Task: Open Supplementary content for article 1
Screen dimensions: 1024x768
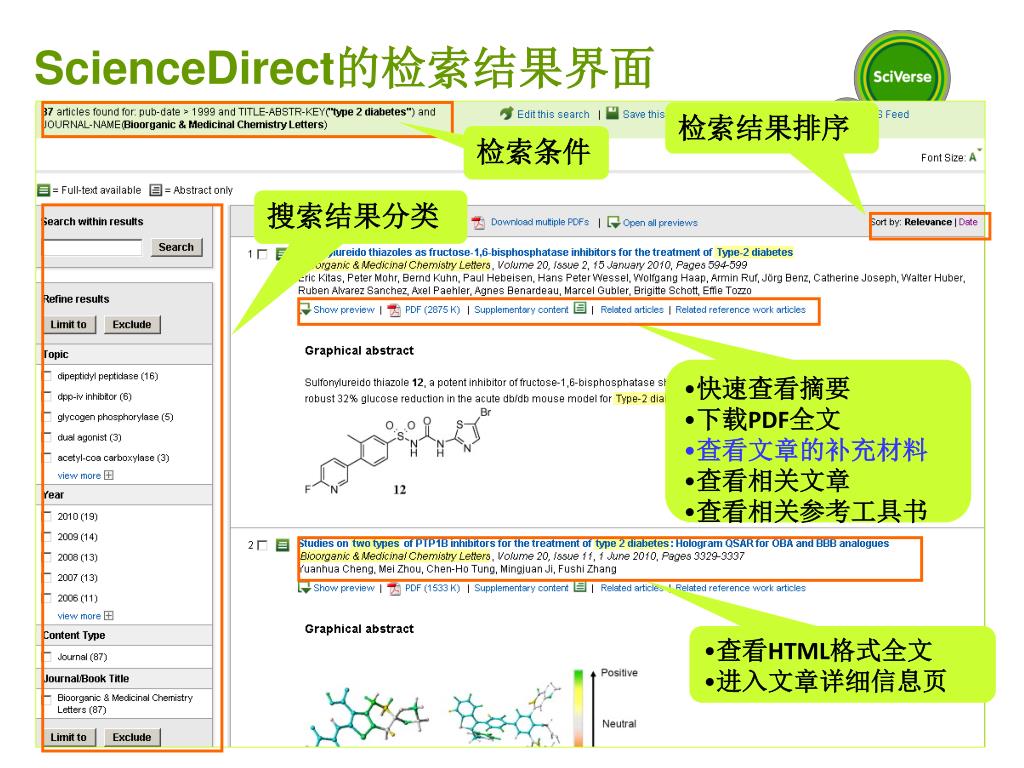Action: click(521, 310)
